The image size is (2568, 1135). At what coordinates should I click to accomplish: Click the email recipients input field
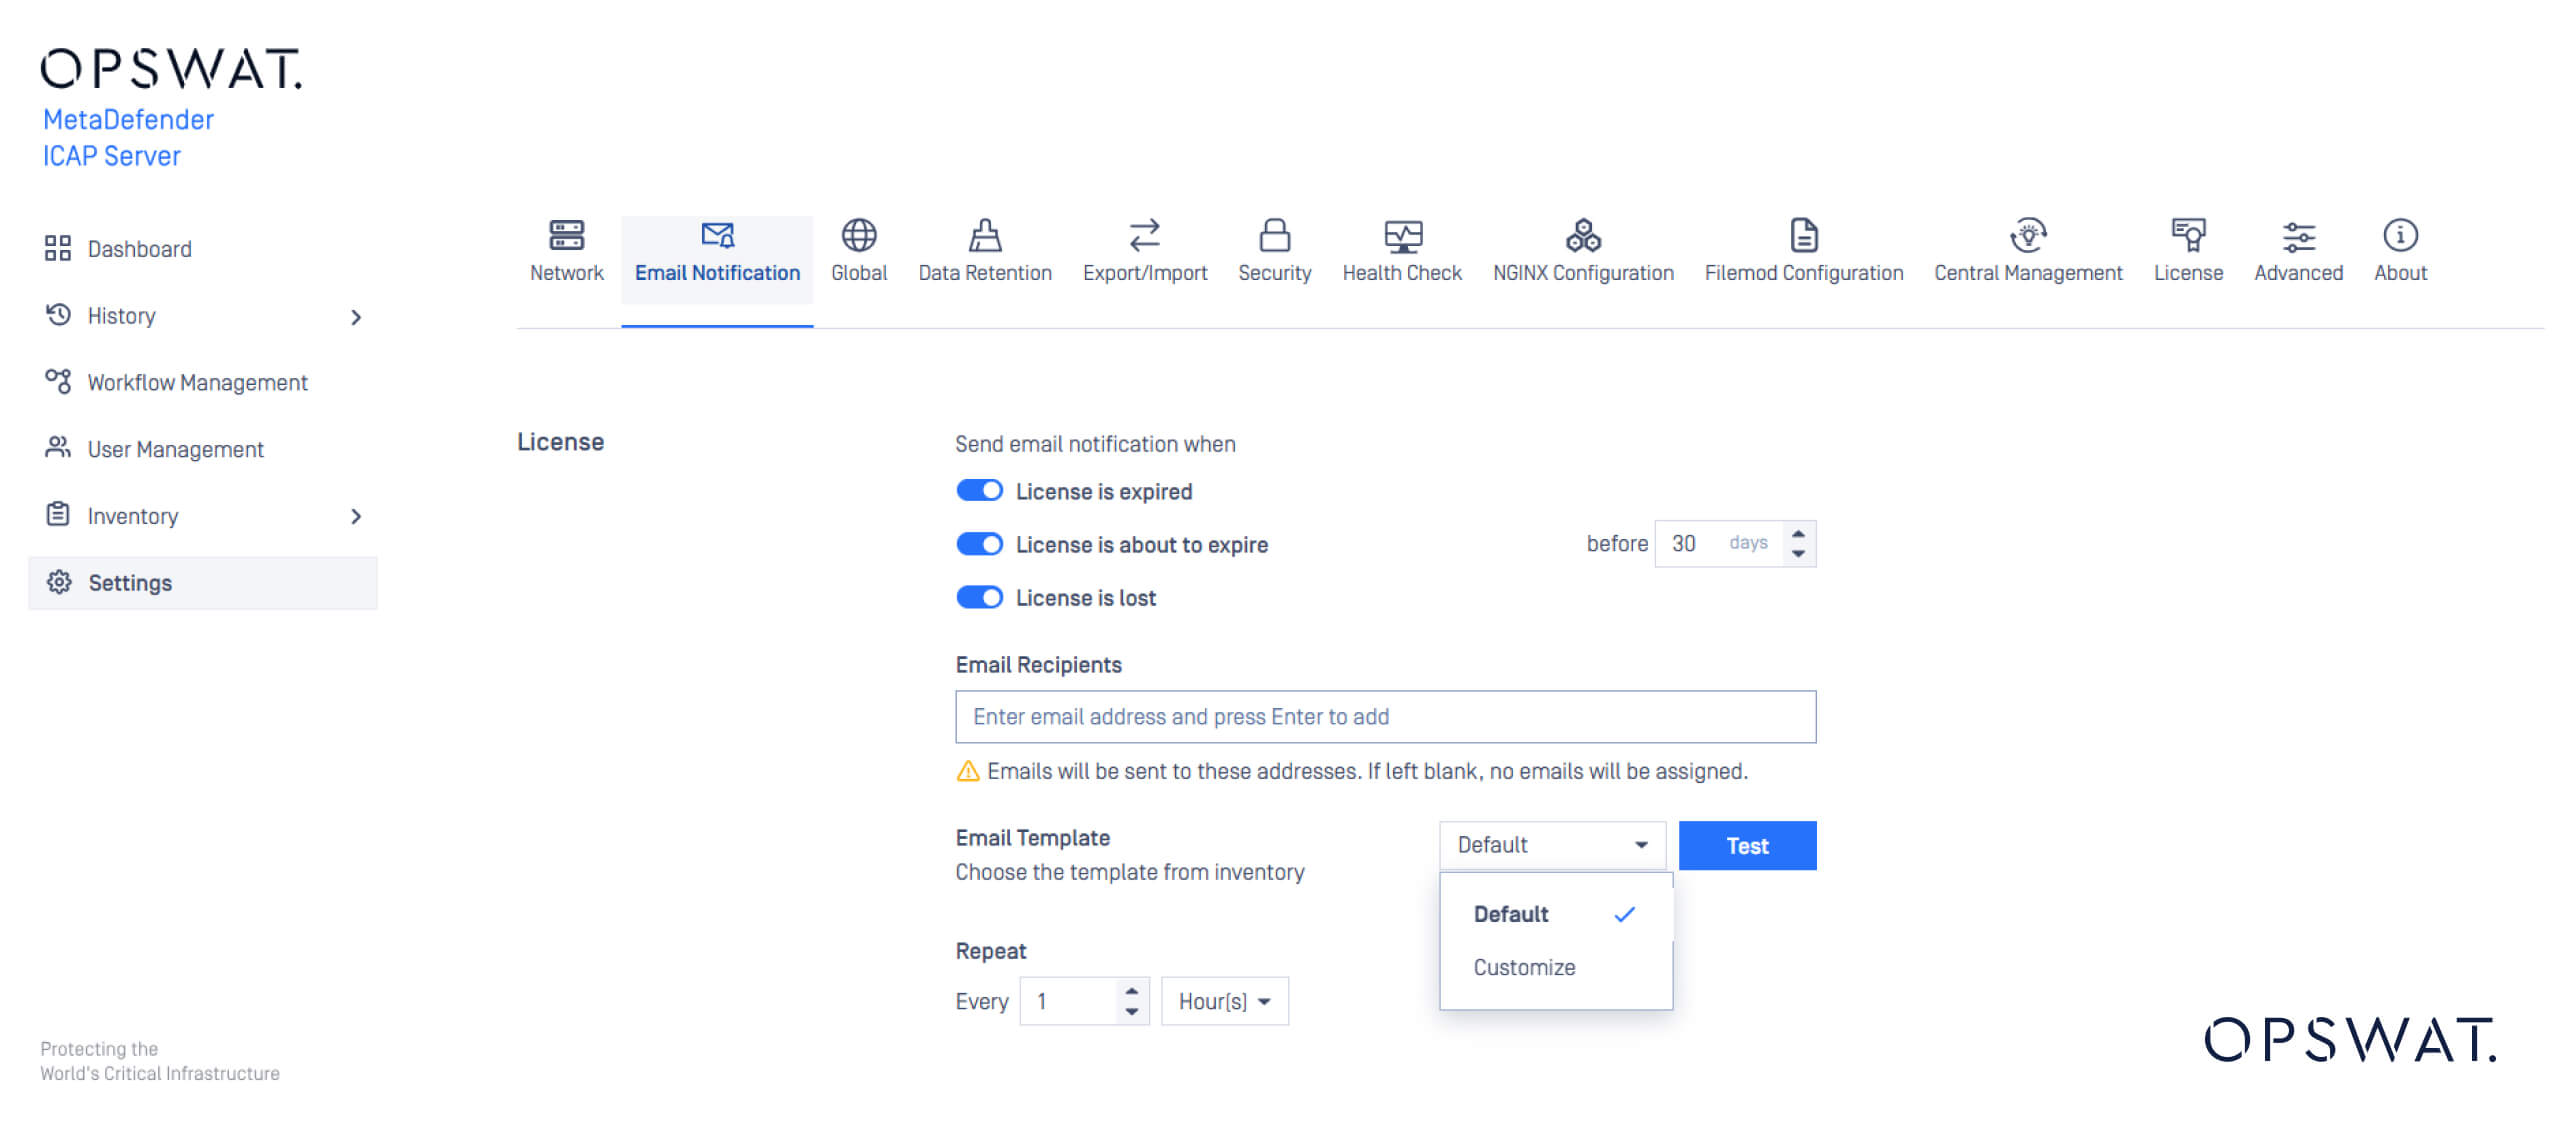(1385, 716)
